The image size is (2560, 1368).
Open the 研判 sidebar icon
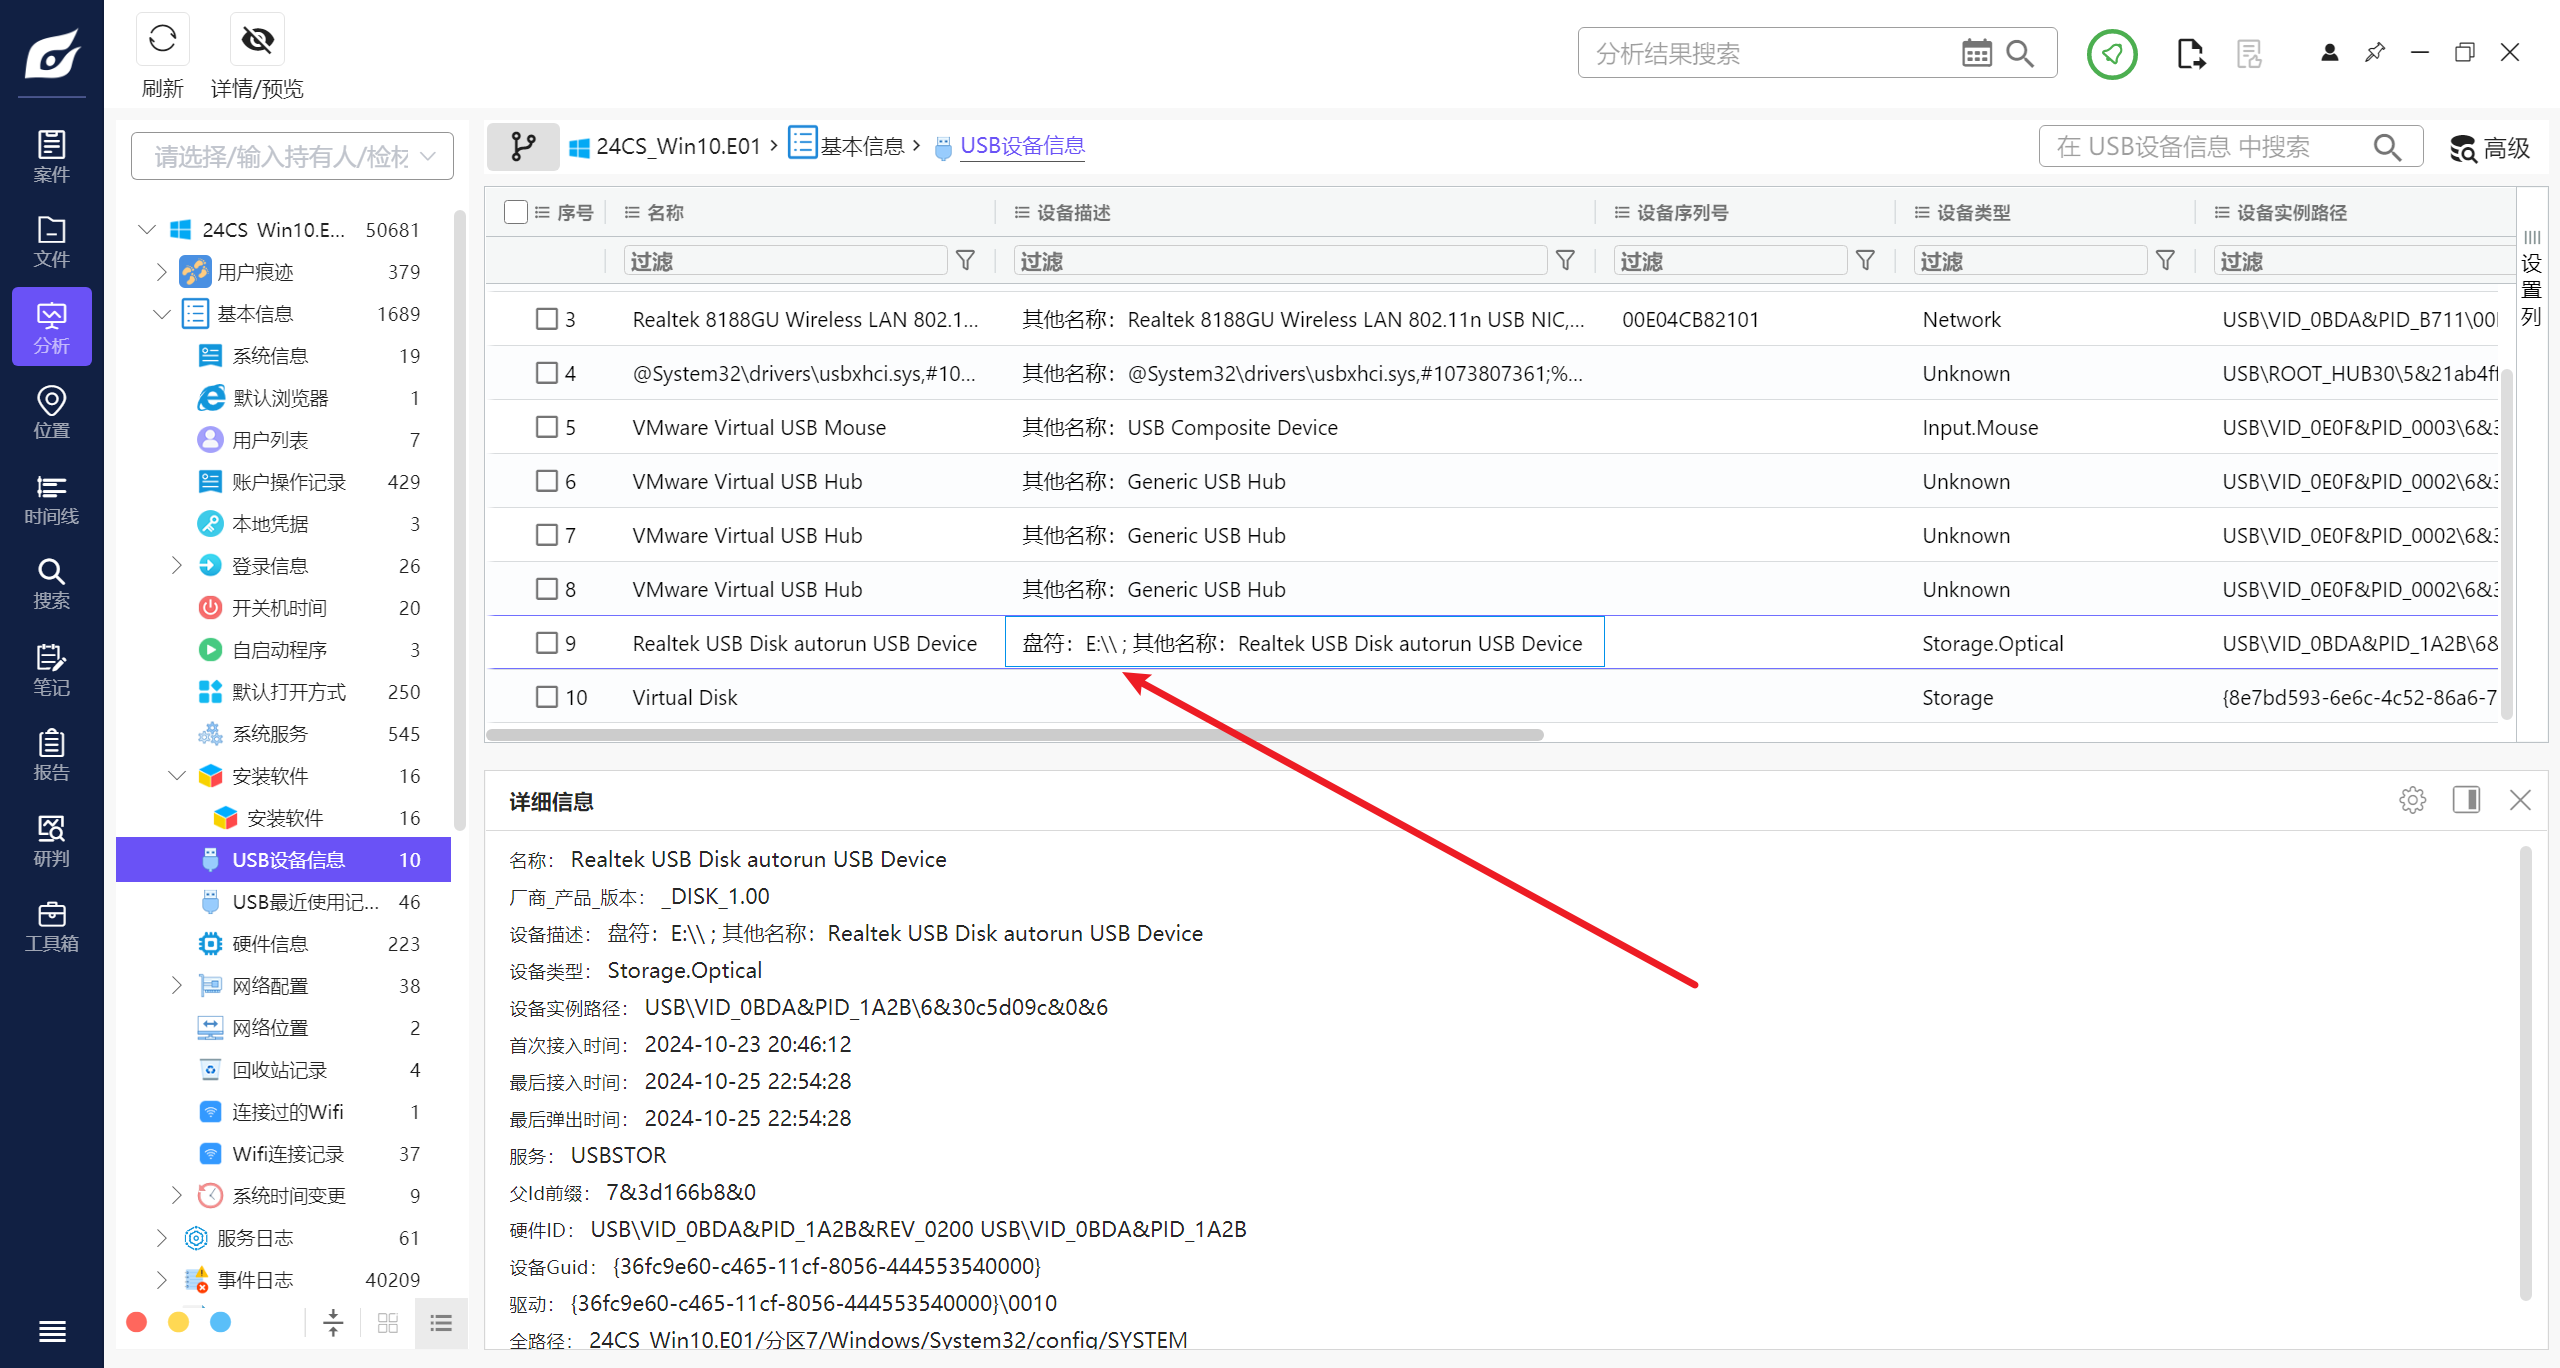[x=51, y=841]
